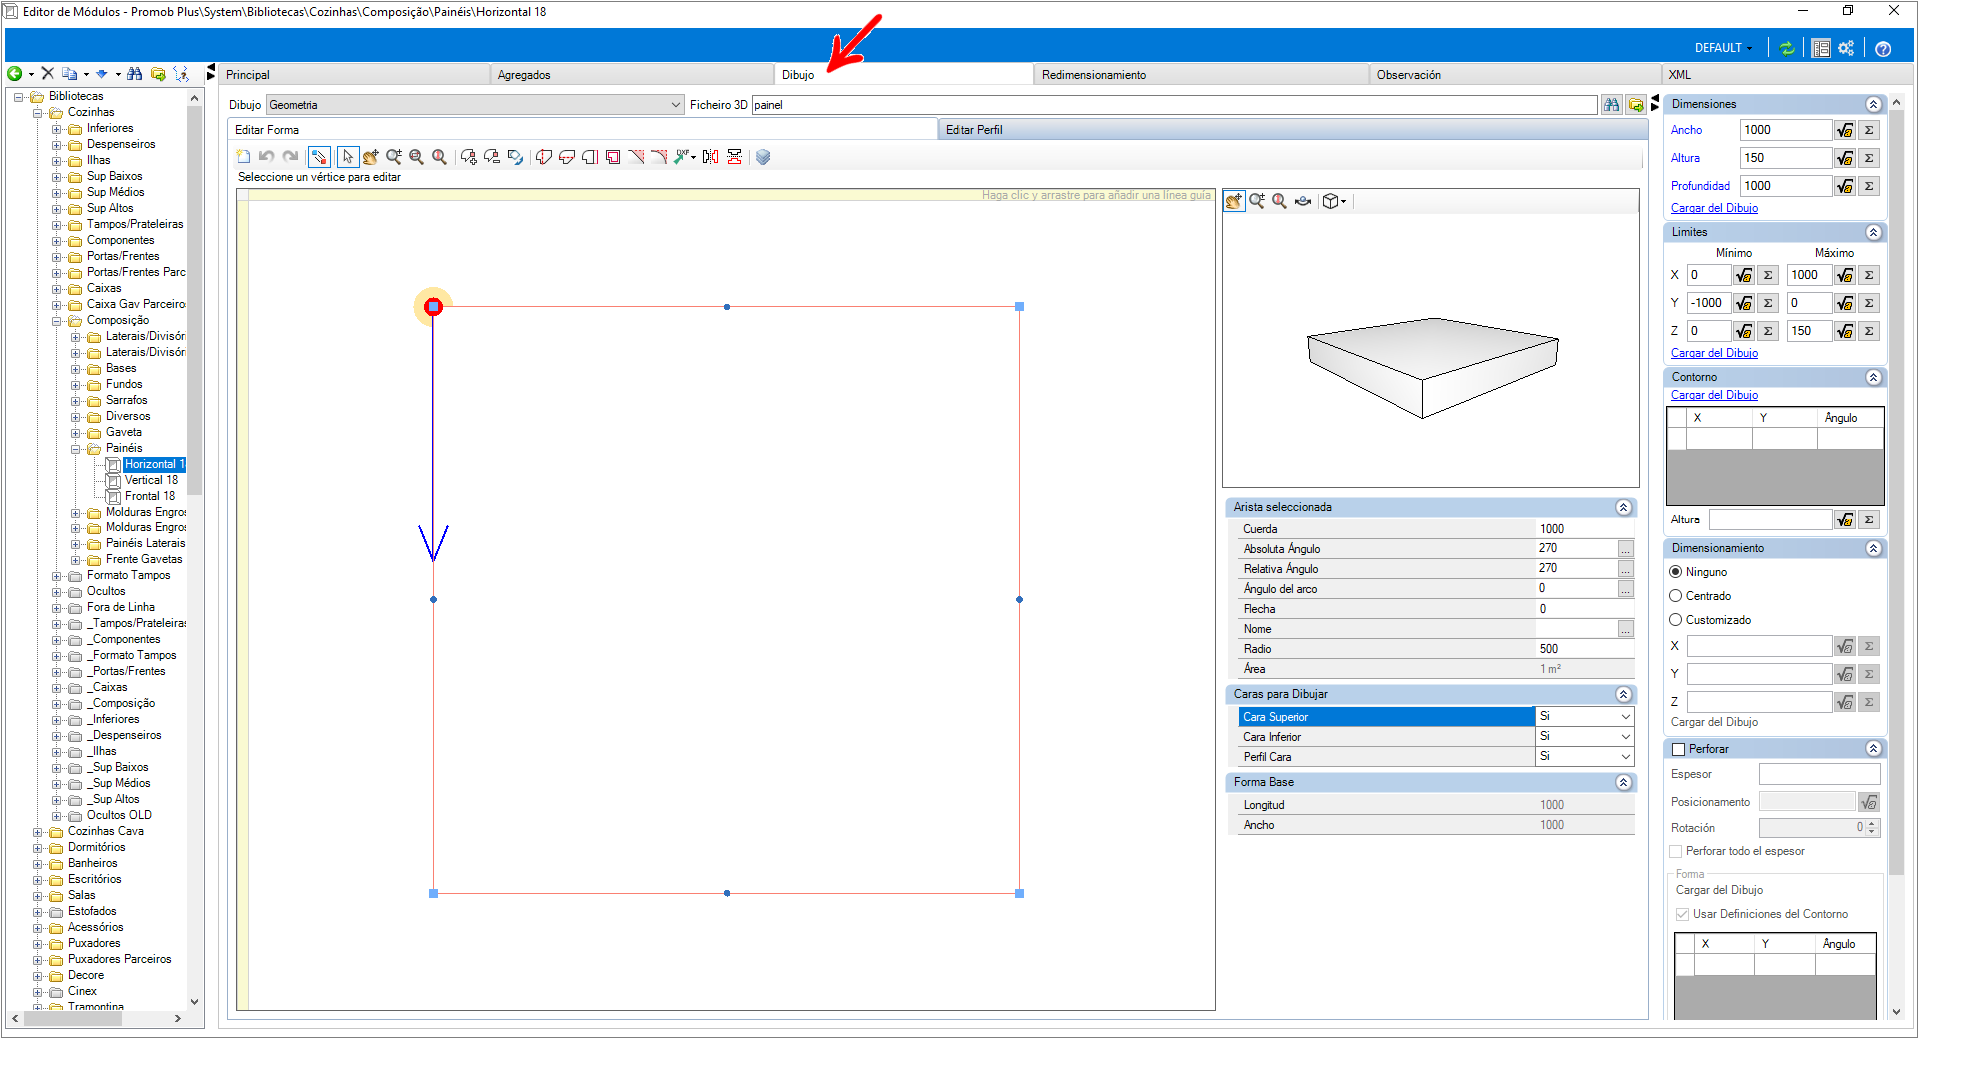
Task: Enable the Perforar checkbox
Action: [1679, 749]
